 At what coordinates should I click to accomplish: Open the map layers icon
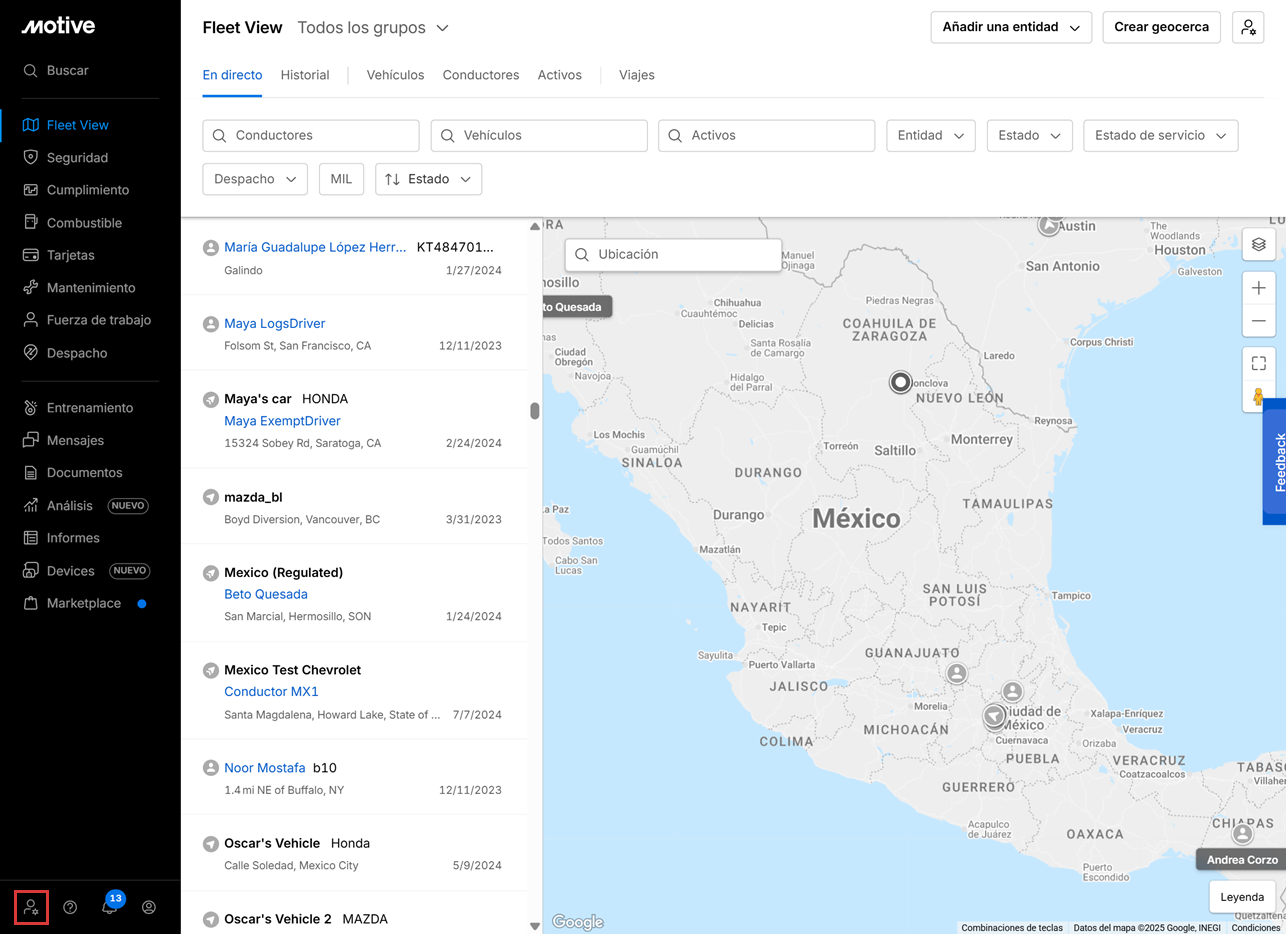1258,244
